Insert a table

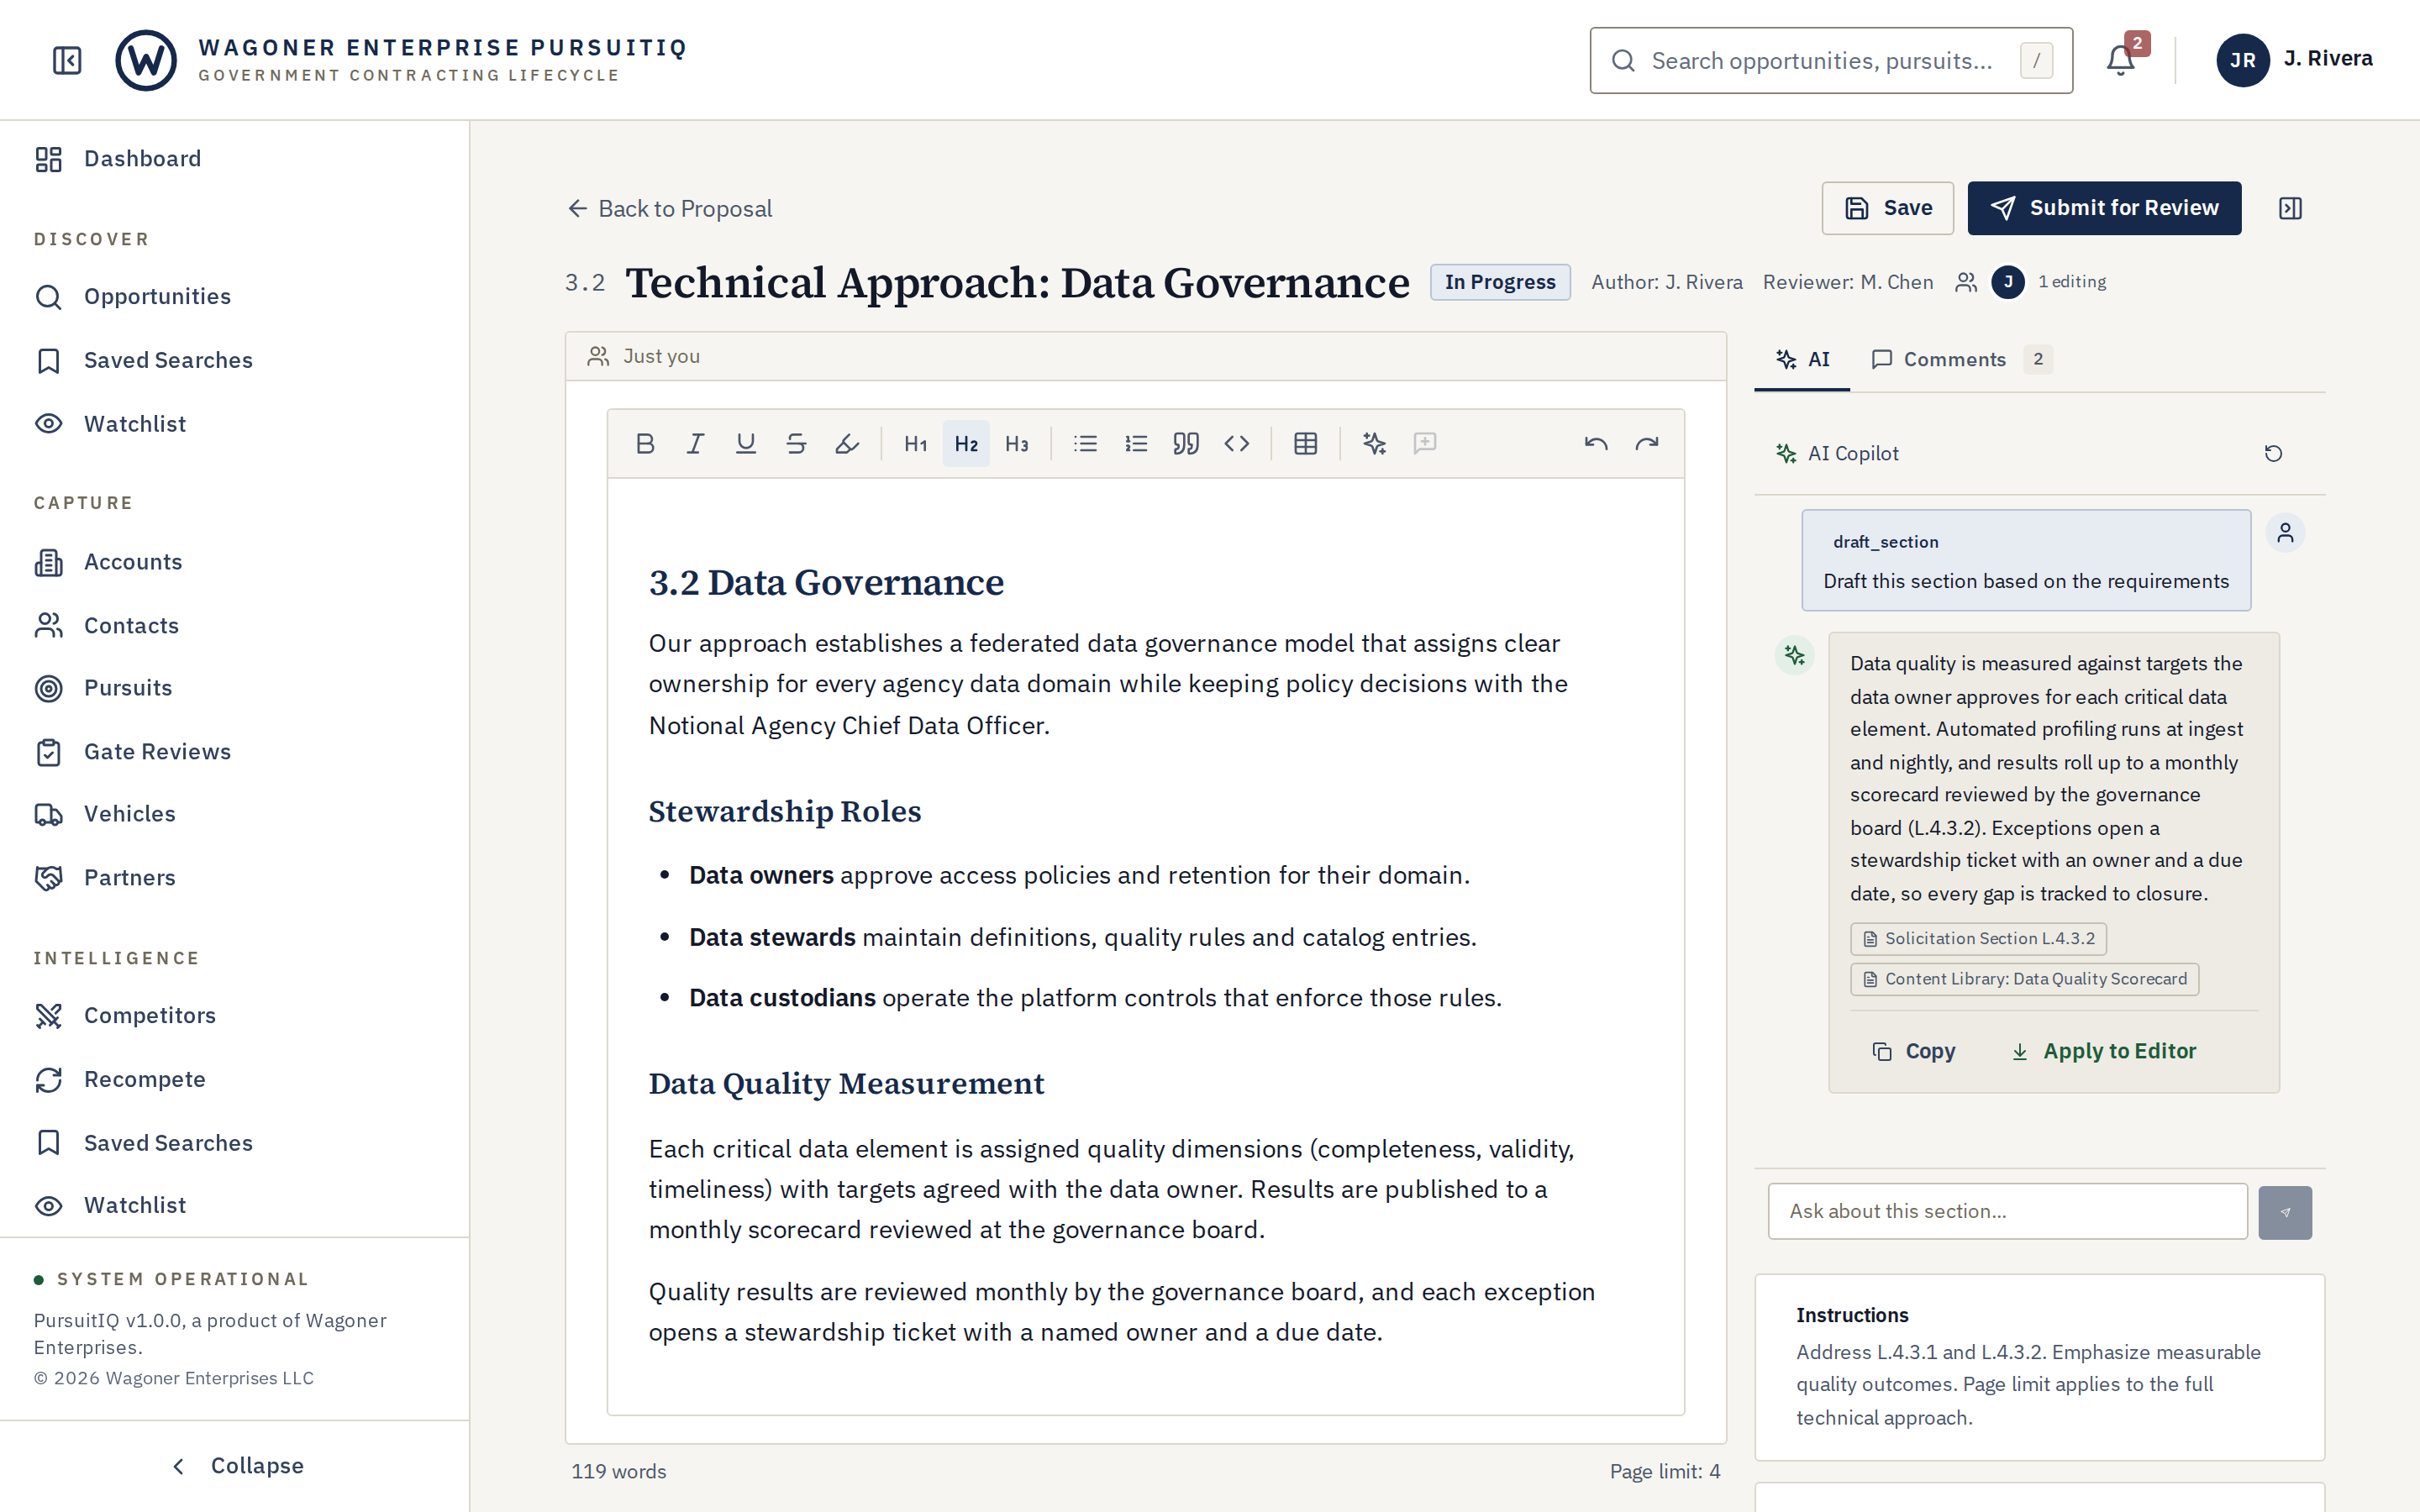1305,443
